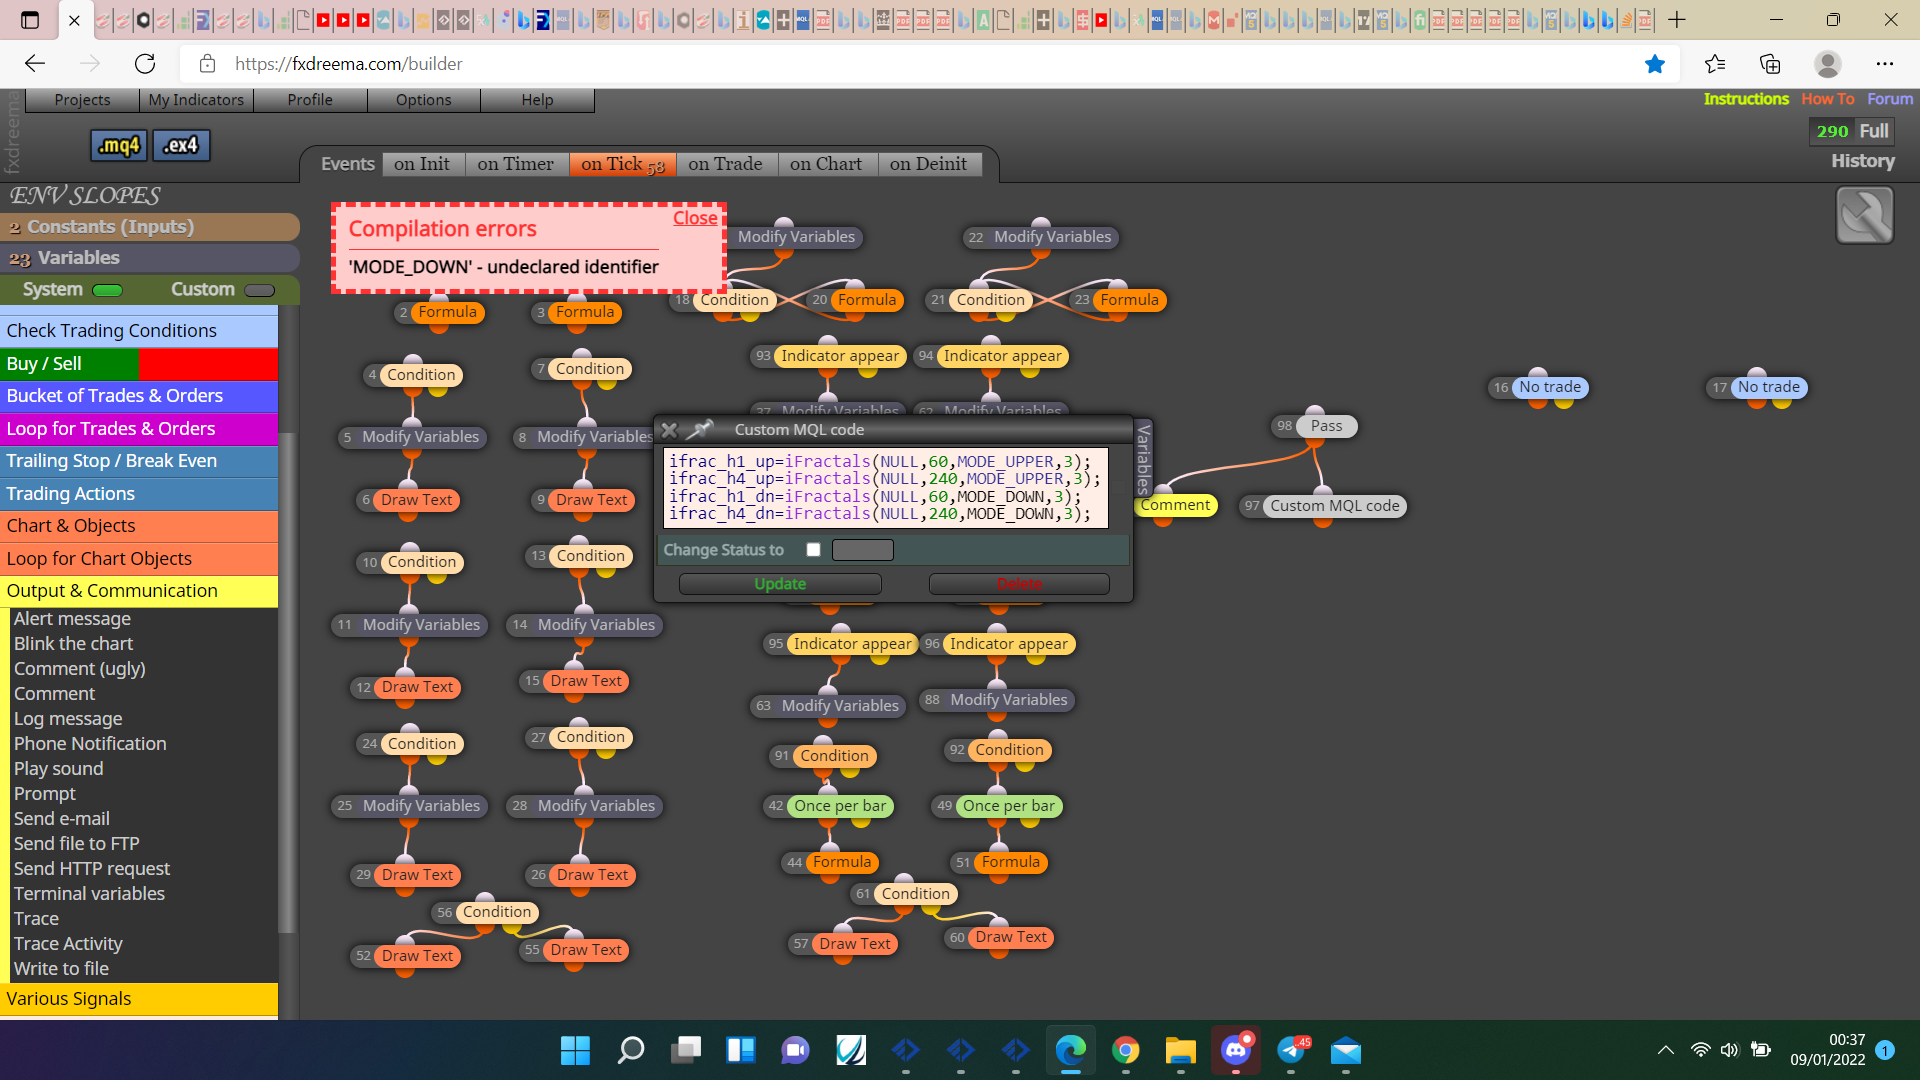This screenshot has height=1080, width=1920.
Task: Open Discord from the taskbar
Action: 1236,1050
